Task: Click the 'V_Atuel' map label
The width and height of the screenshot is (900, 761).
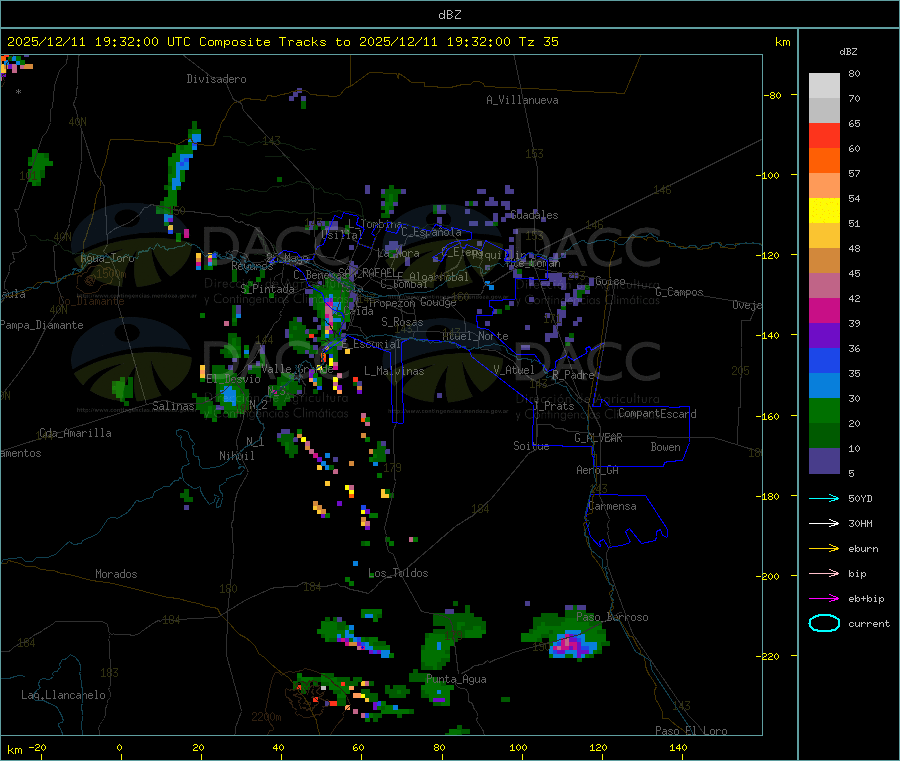Action: (514, 370)
